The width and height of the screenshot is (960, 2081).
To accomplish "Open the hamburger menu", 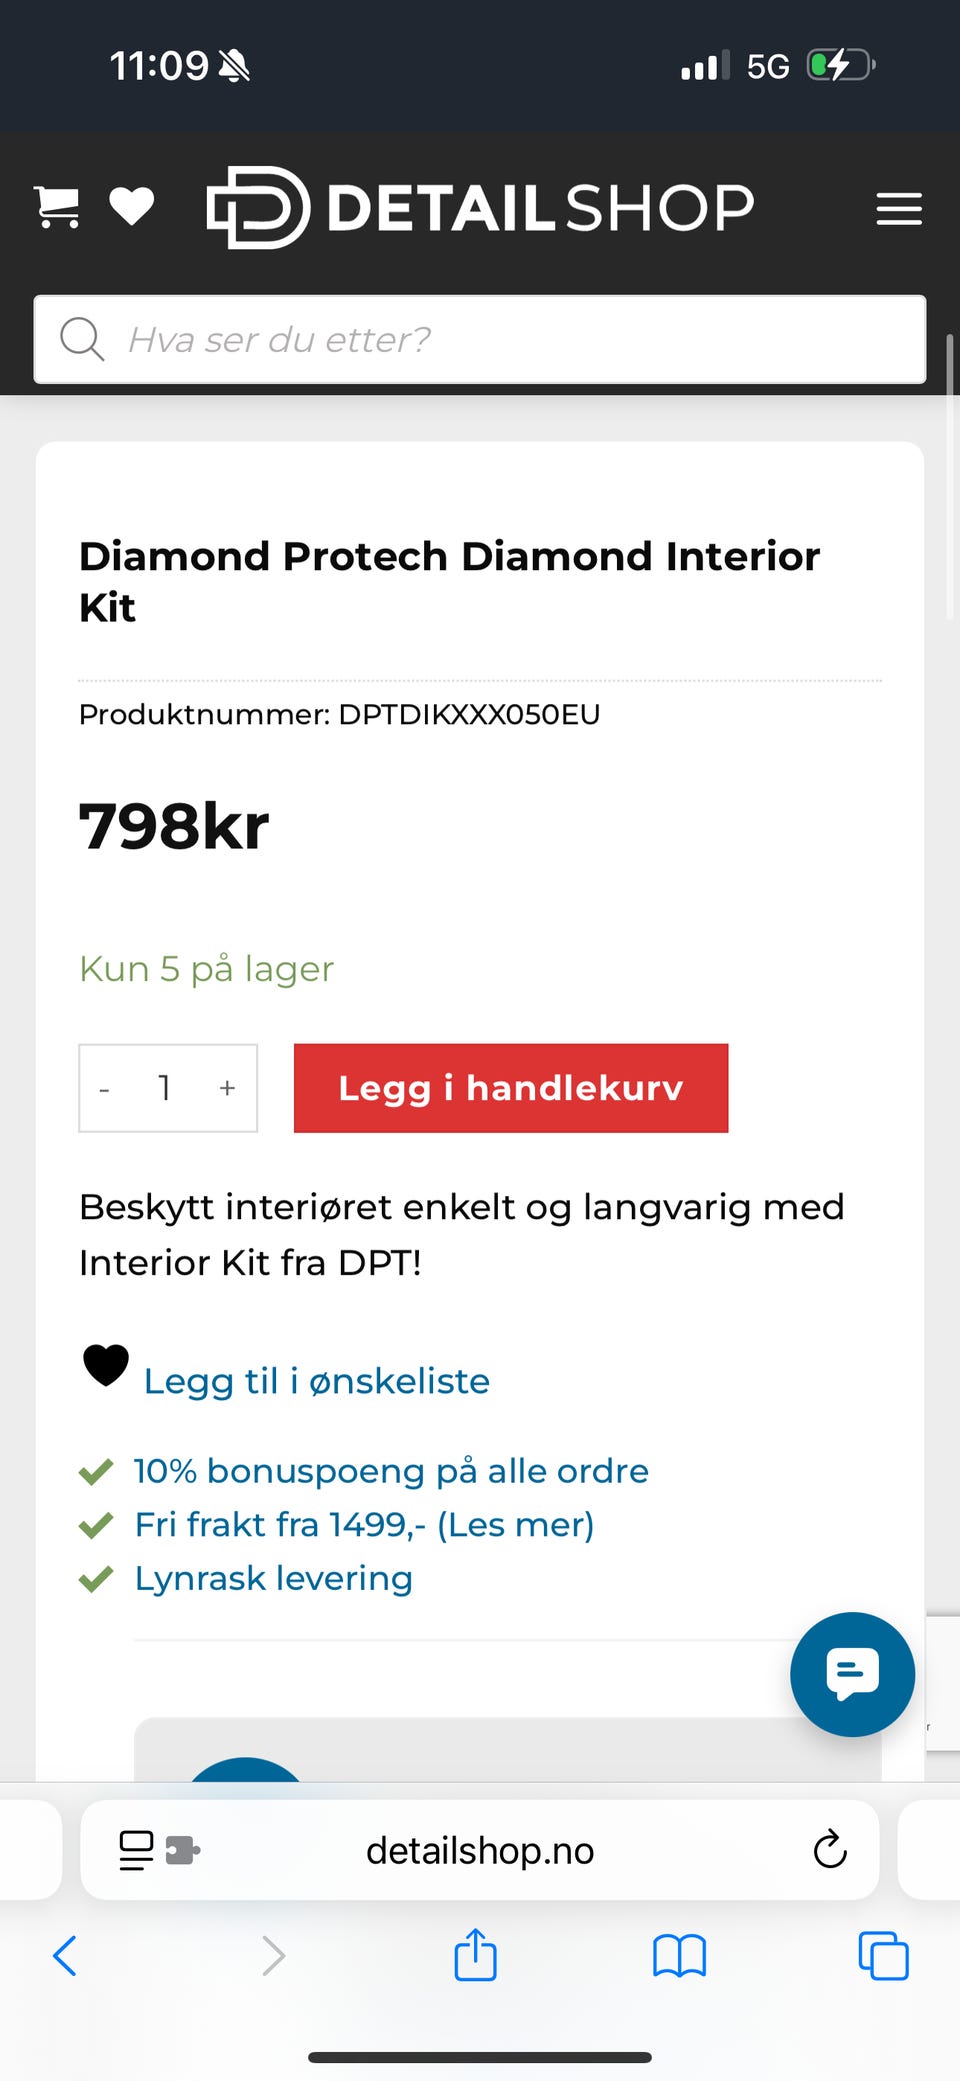I will click(x=899, y=209).
